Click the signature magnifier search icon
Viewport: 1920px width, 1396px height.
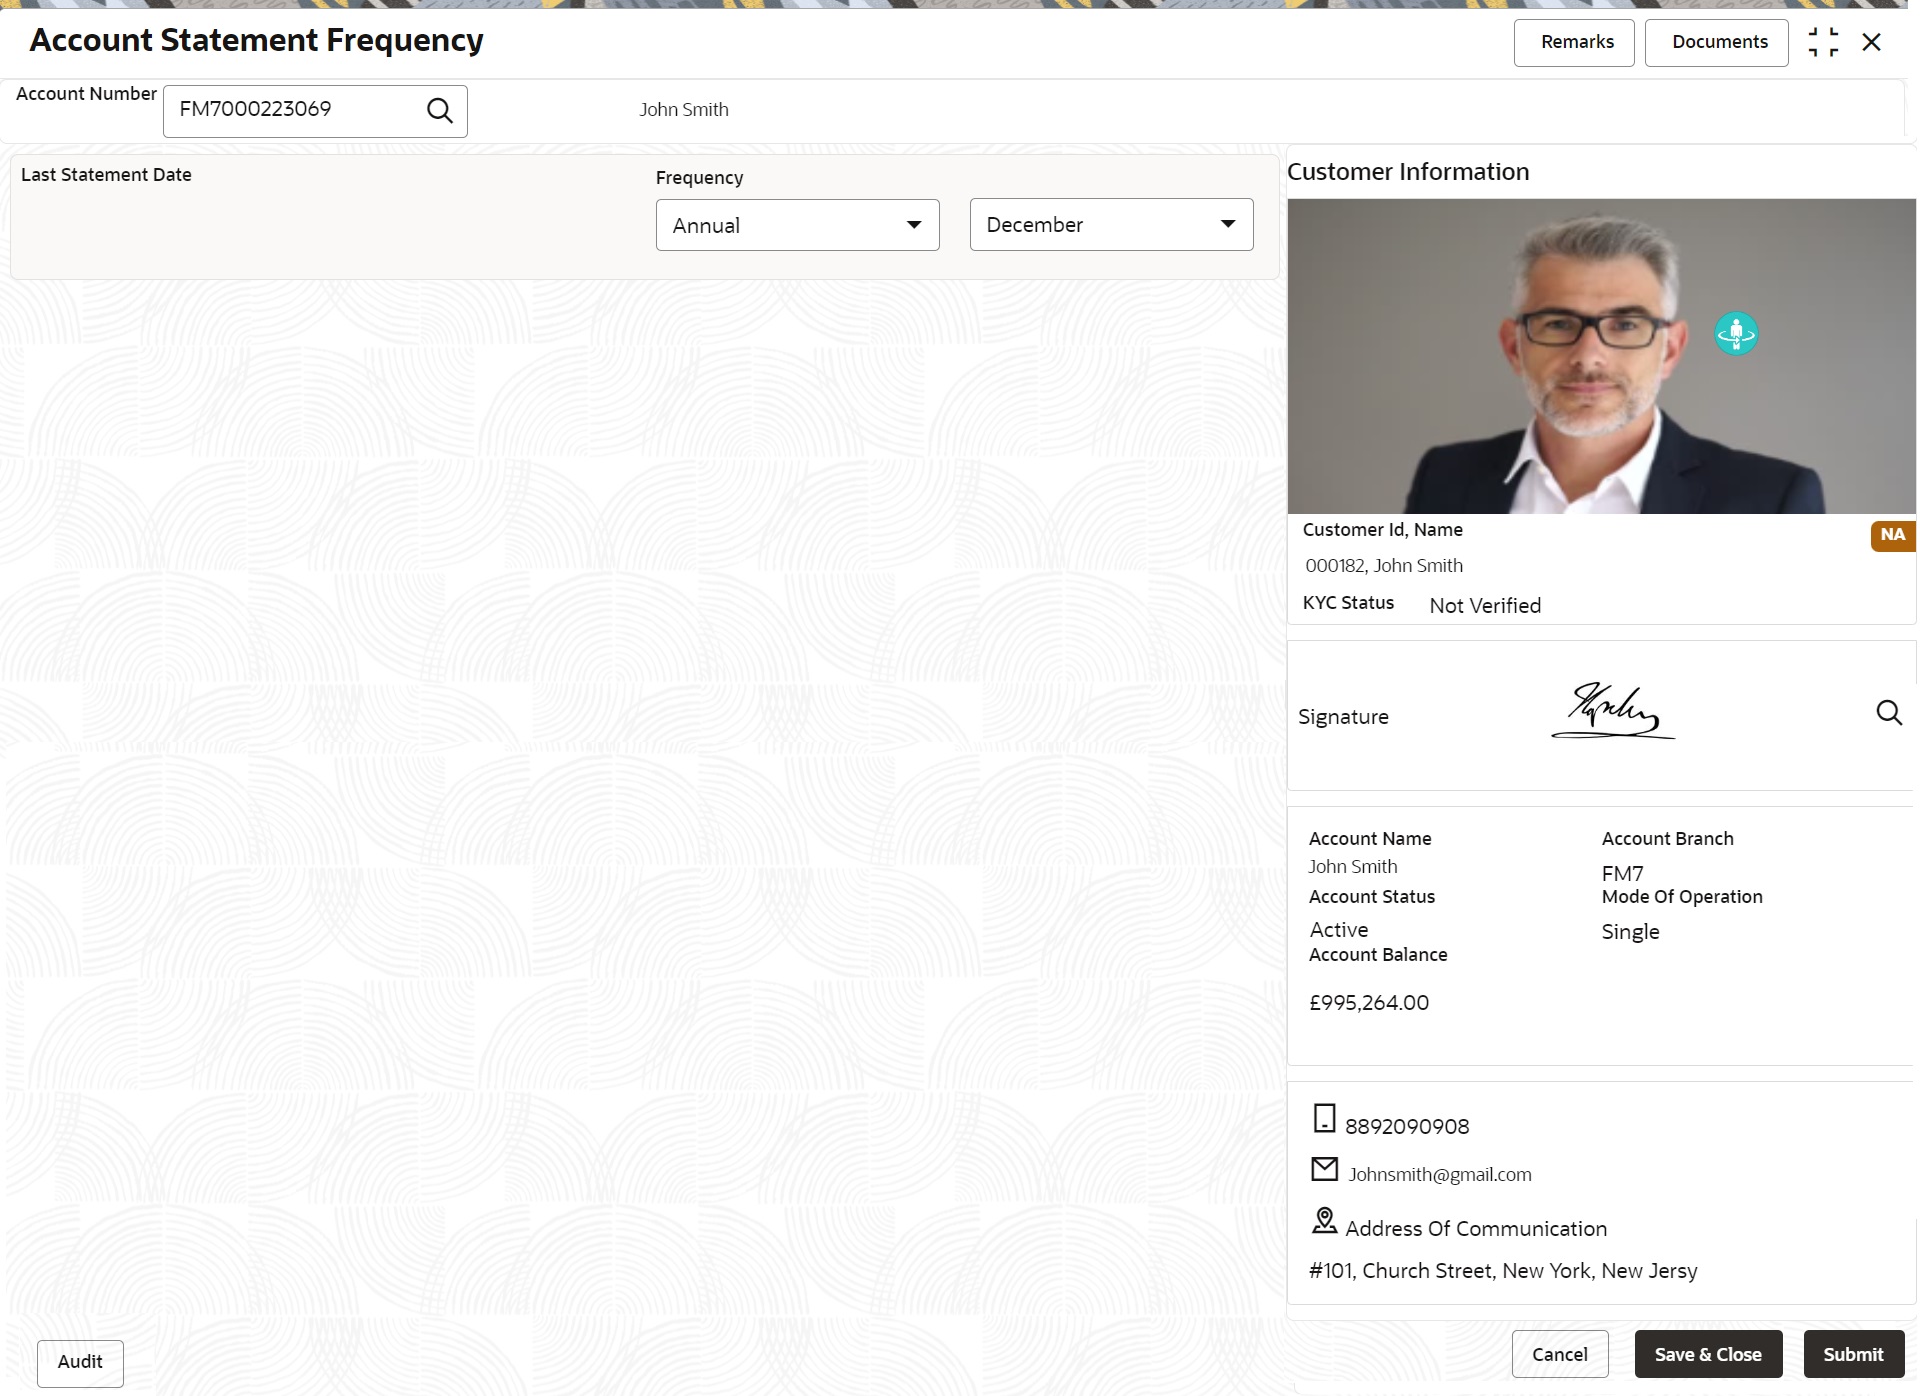click(x=1888, y=713)
